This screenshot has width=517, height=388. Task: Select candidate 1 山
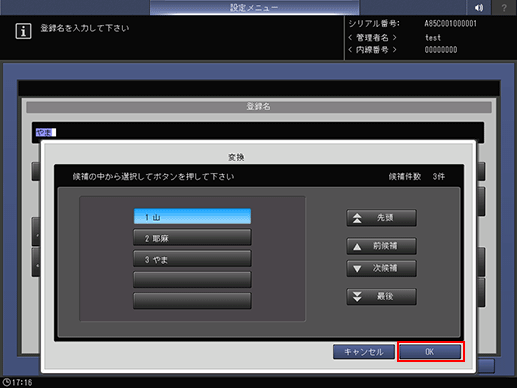pyautogui.click(x=192, y=217)
